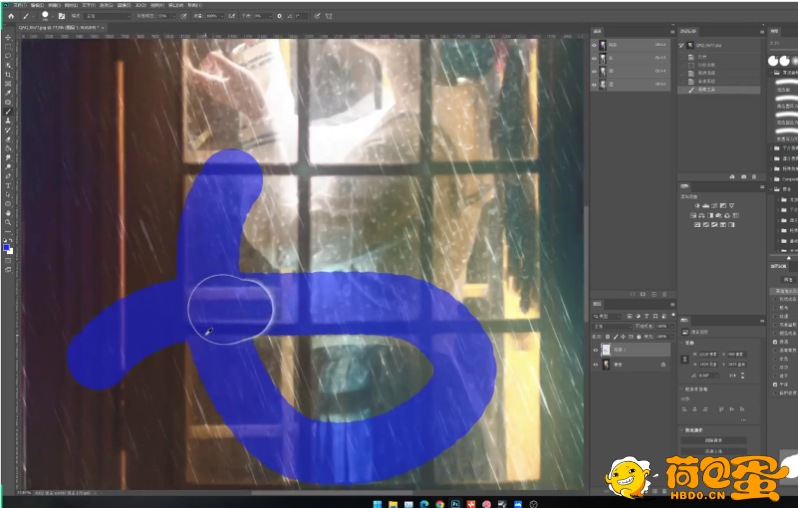This screenshot has width=798, height=508.
Task: Open the 滤镜 (Filter) menu
Action: 124,5
